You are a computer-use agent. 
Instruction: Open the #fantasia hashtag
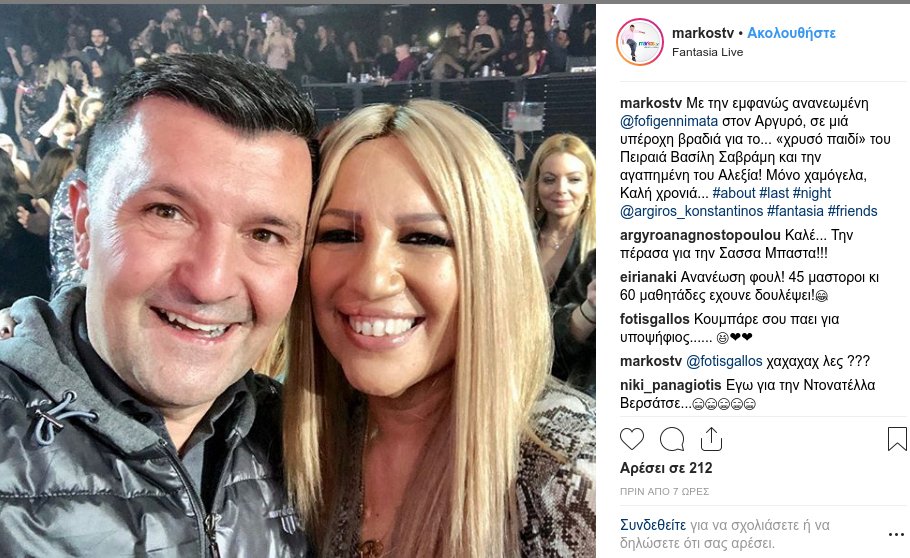(795, 211)
